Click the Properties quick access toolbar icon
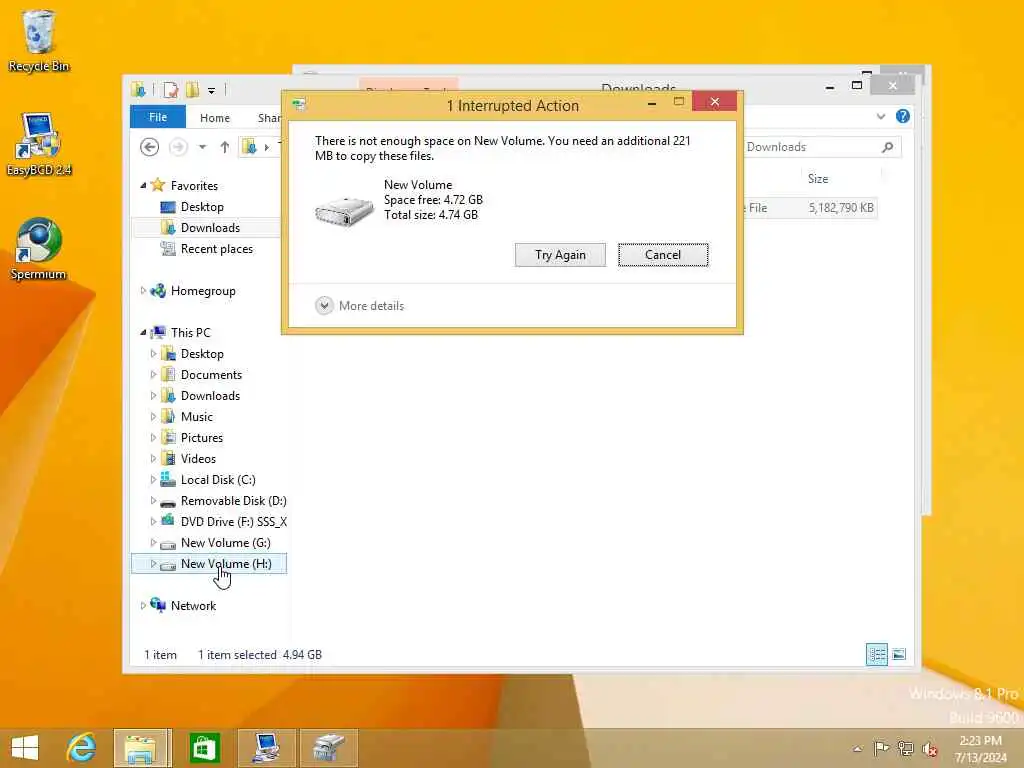 click(x=170, y=89)
